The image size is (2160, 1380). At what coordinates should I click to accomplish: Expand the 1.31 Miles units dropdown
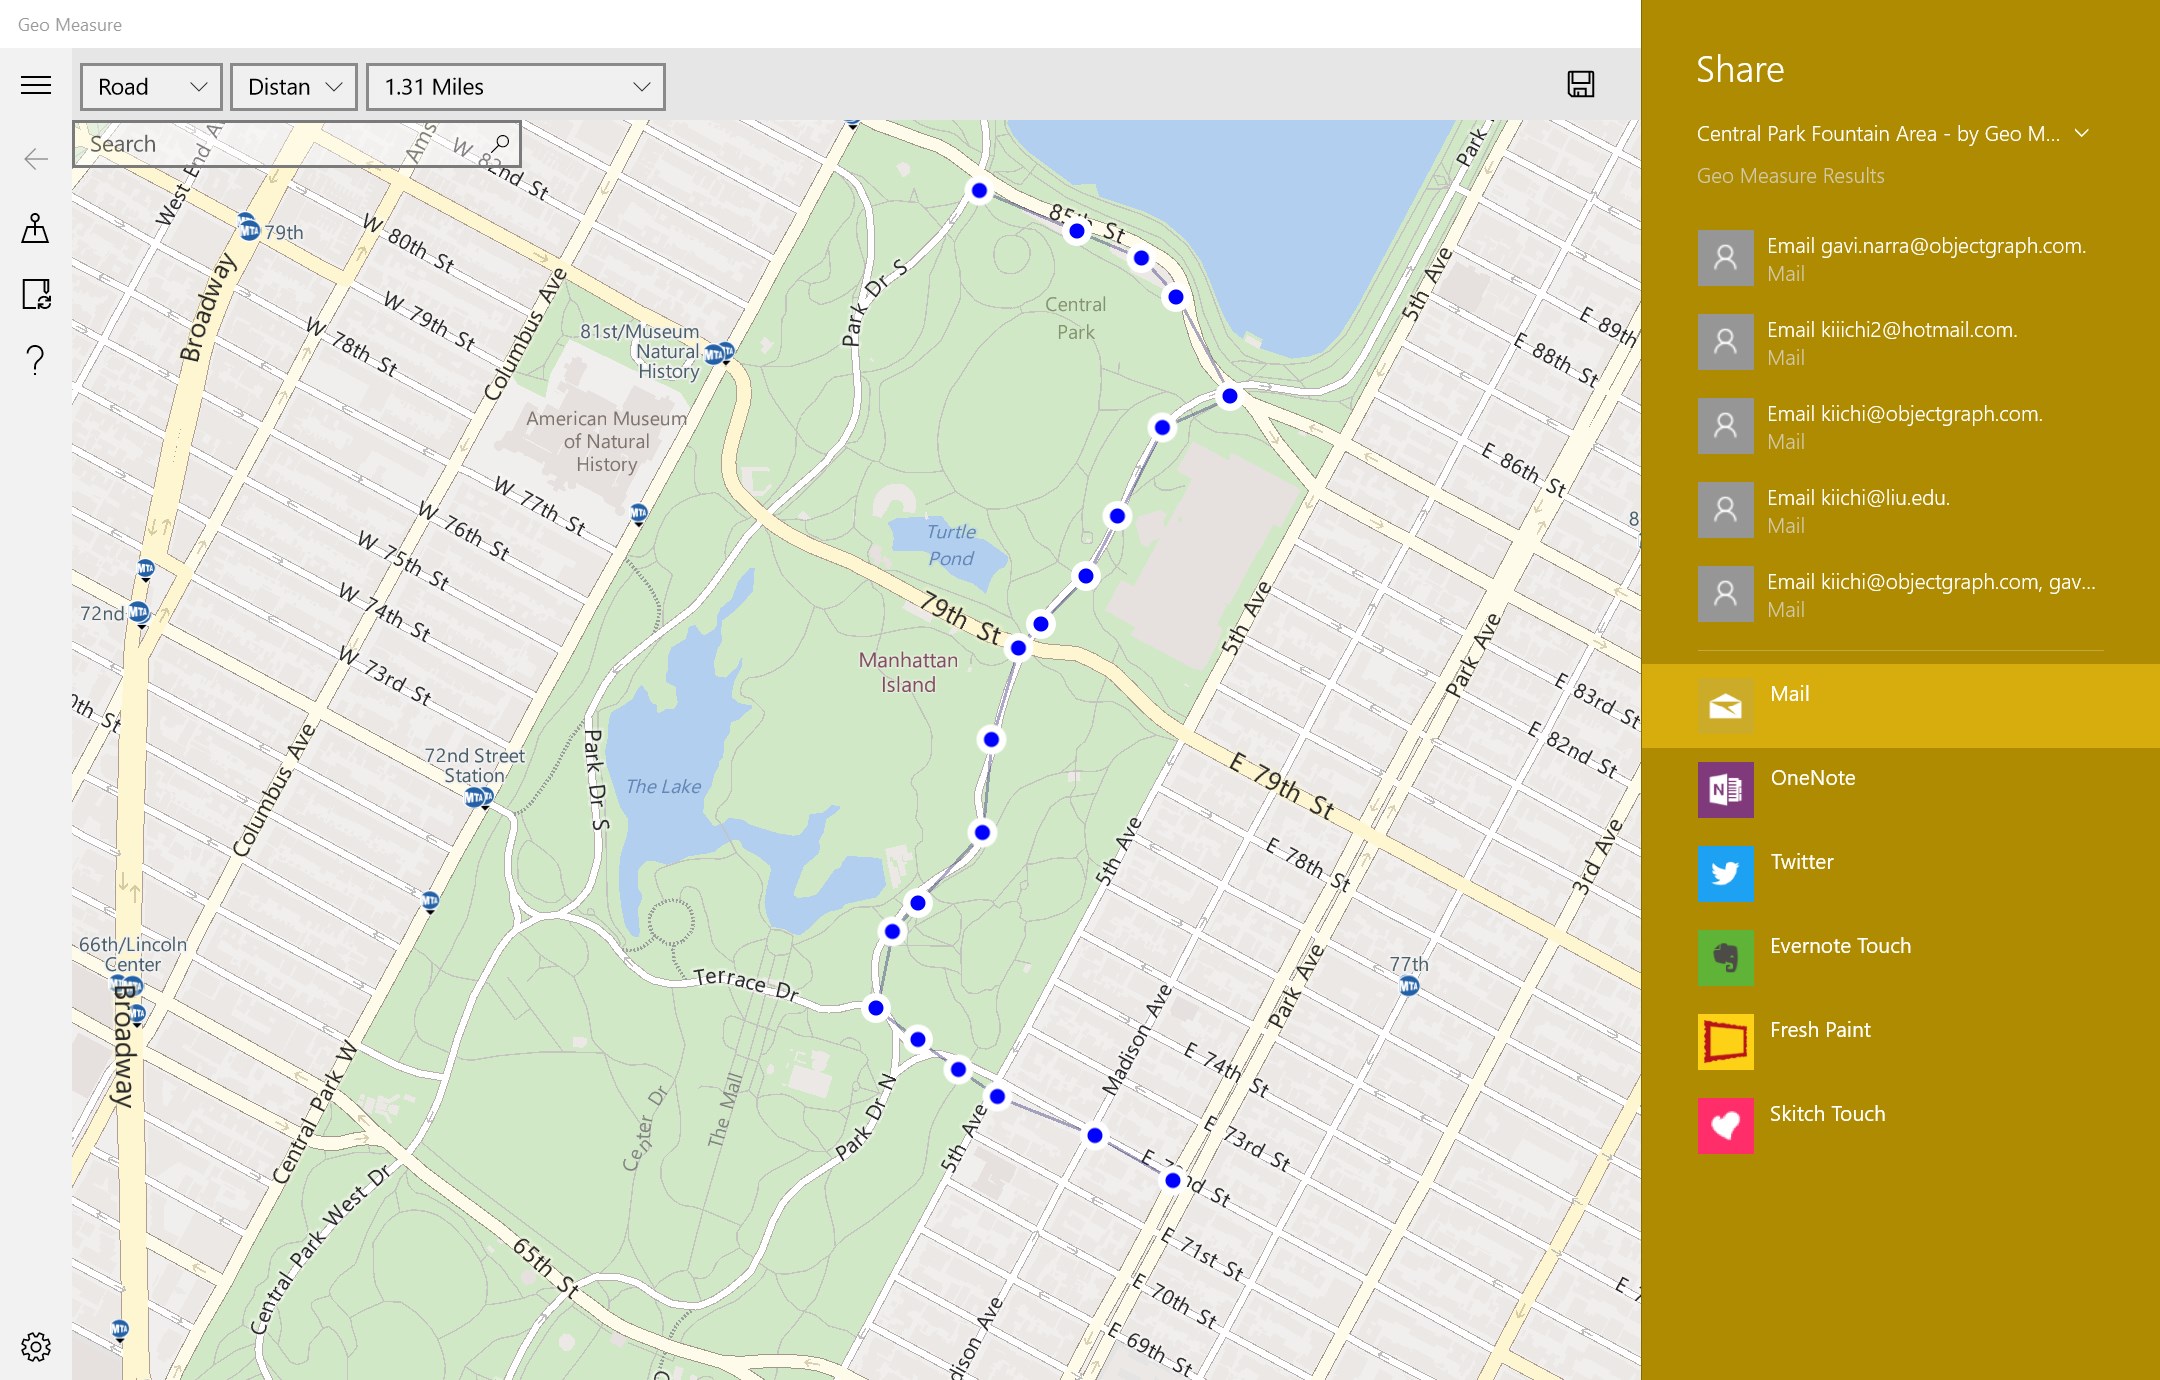coord(515,87)
